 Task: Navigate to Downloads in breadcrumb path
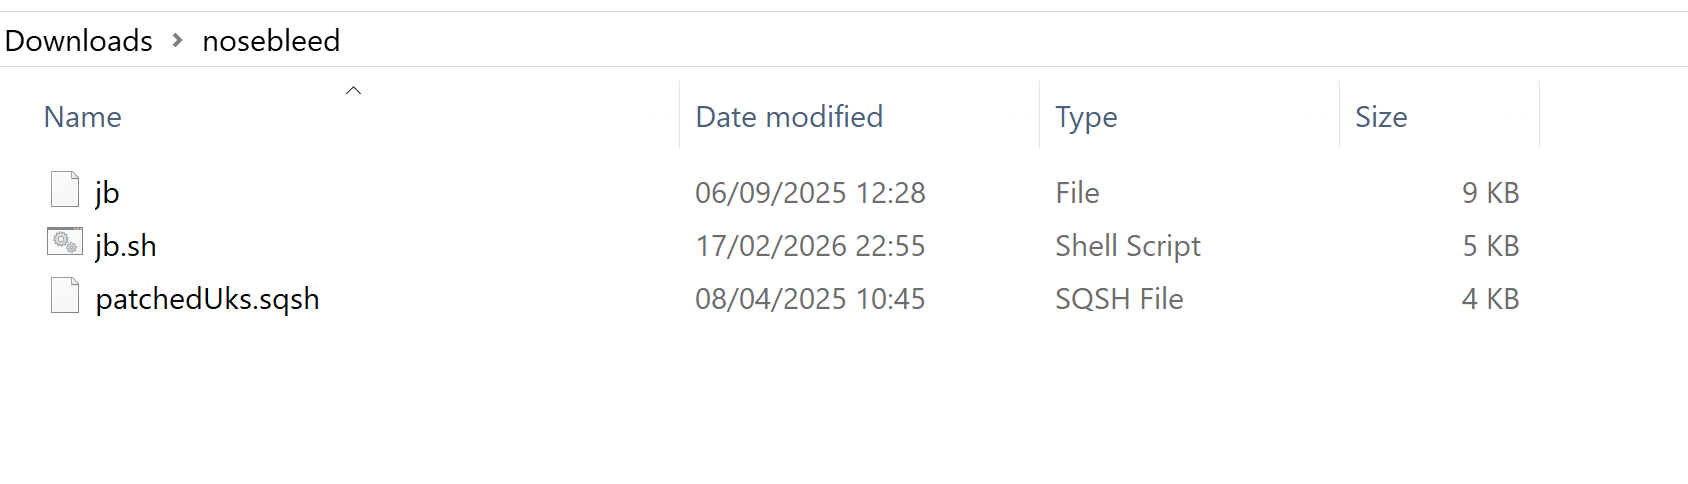[79, 40]
